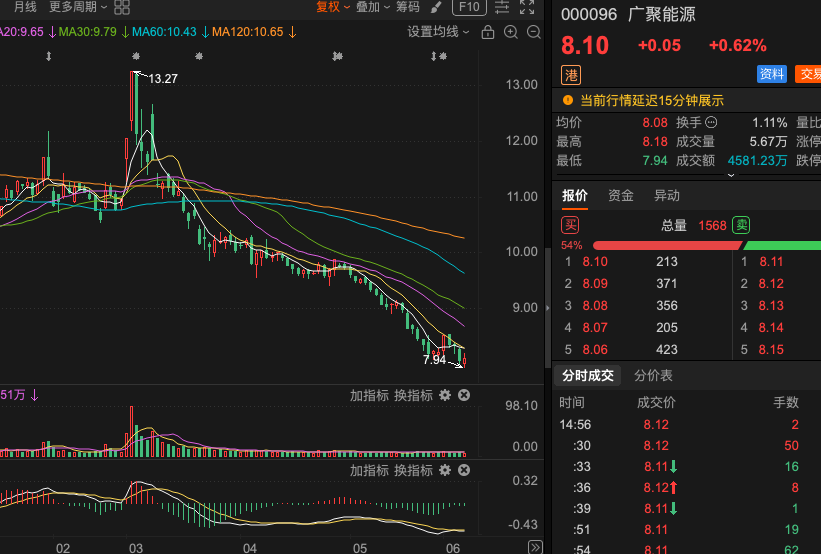Click the red 买 buy icon
The height and width of the screenshot is (554, 821).
(x=570, y=225)
